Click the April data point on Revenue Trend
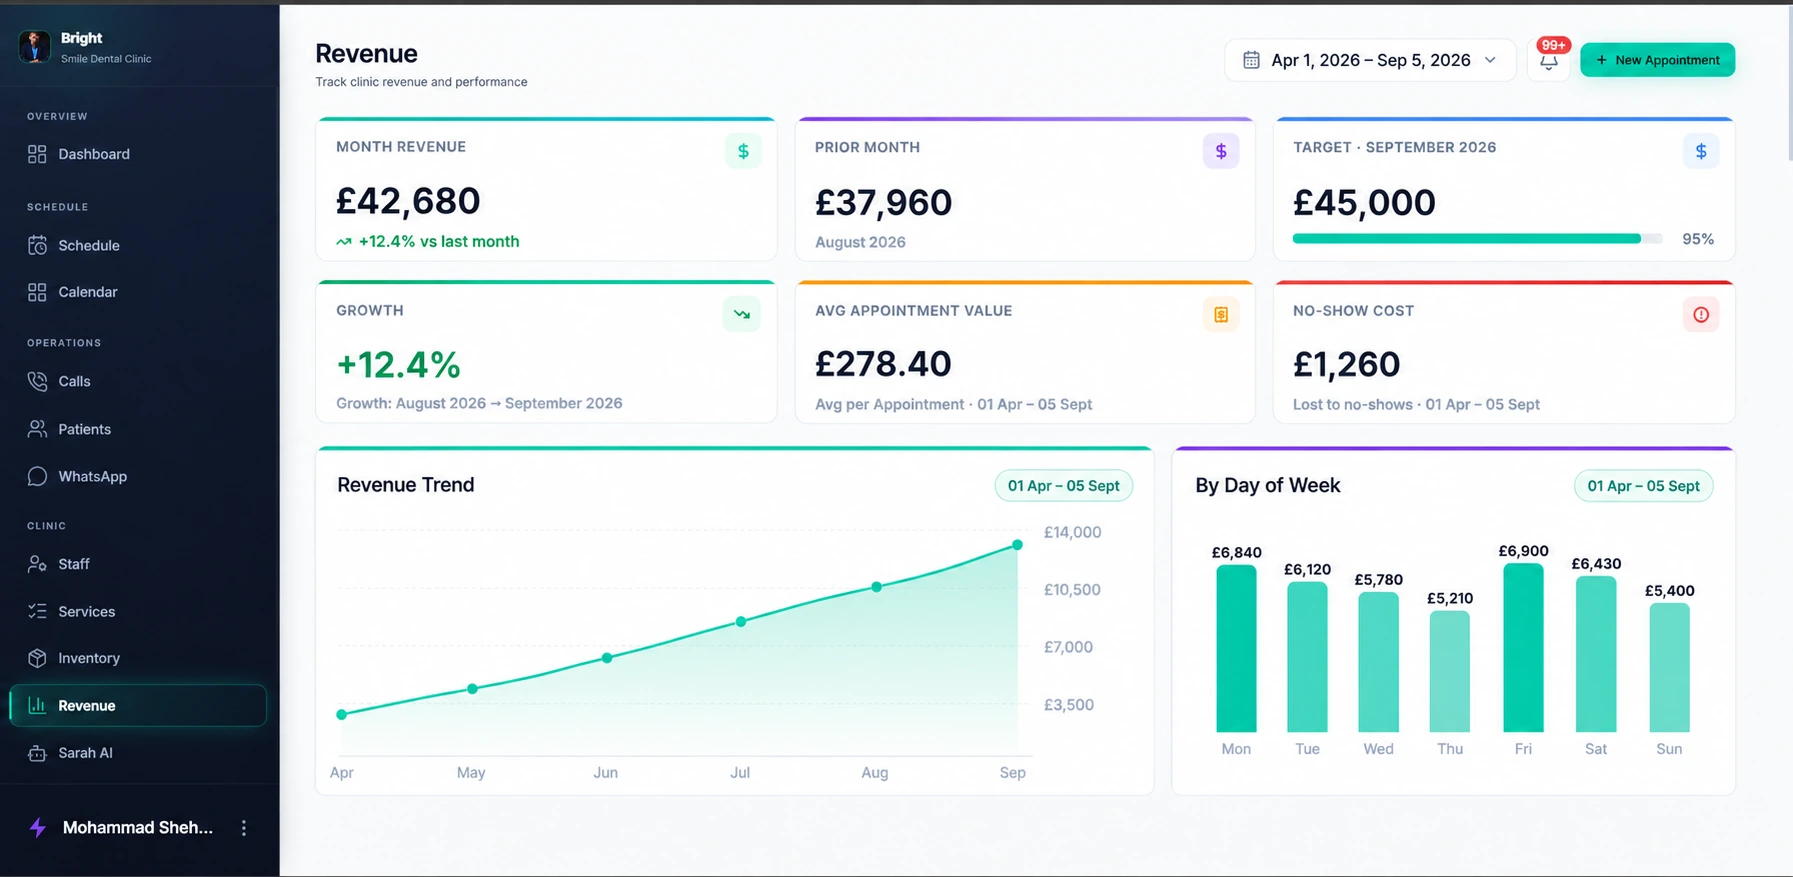This screenshot has width=1793, height=877. pyautogui.click(x=342, y=714)
